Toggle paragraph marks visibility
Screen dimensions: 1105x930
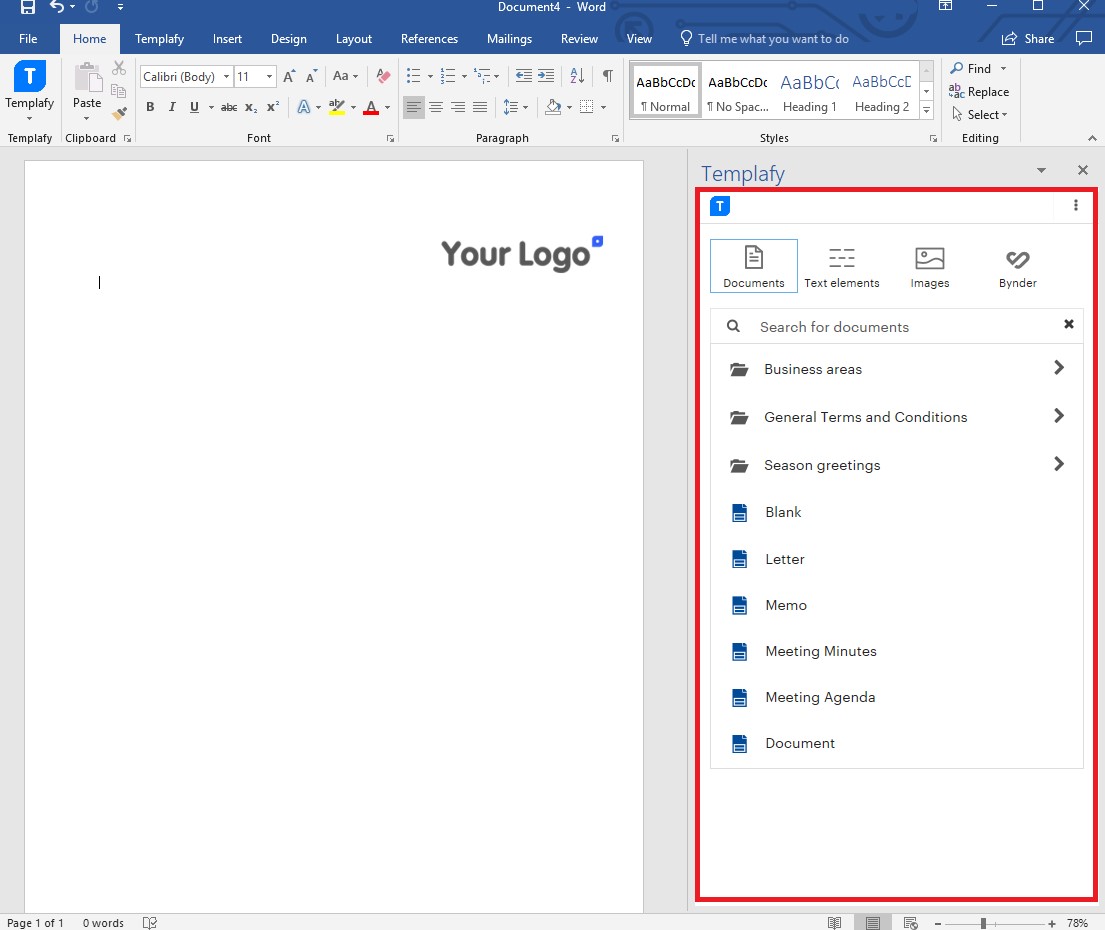607,75
